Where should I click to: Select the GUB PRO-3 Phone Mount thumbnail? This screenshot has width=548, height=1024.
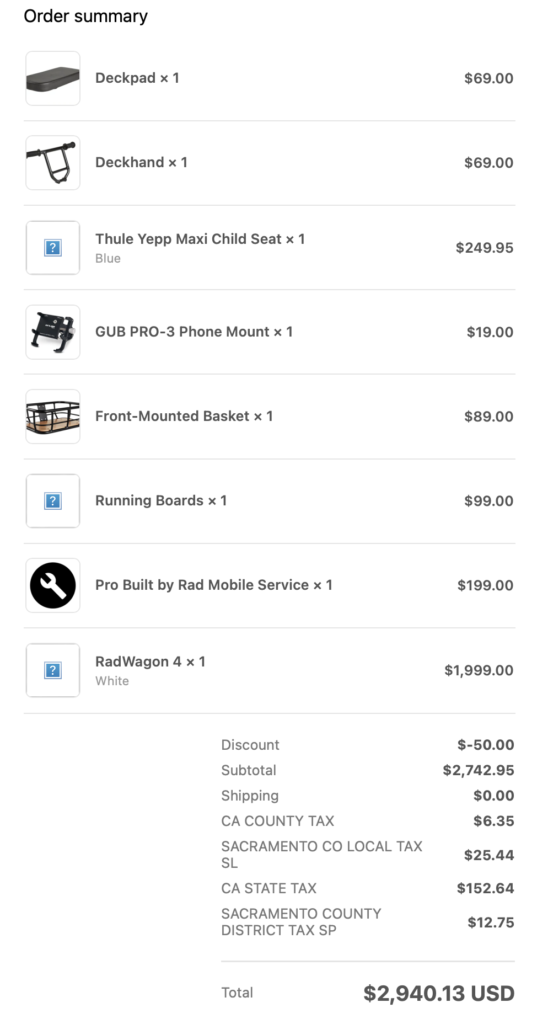(x=53, y=332)
